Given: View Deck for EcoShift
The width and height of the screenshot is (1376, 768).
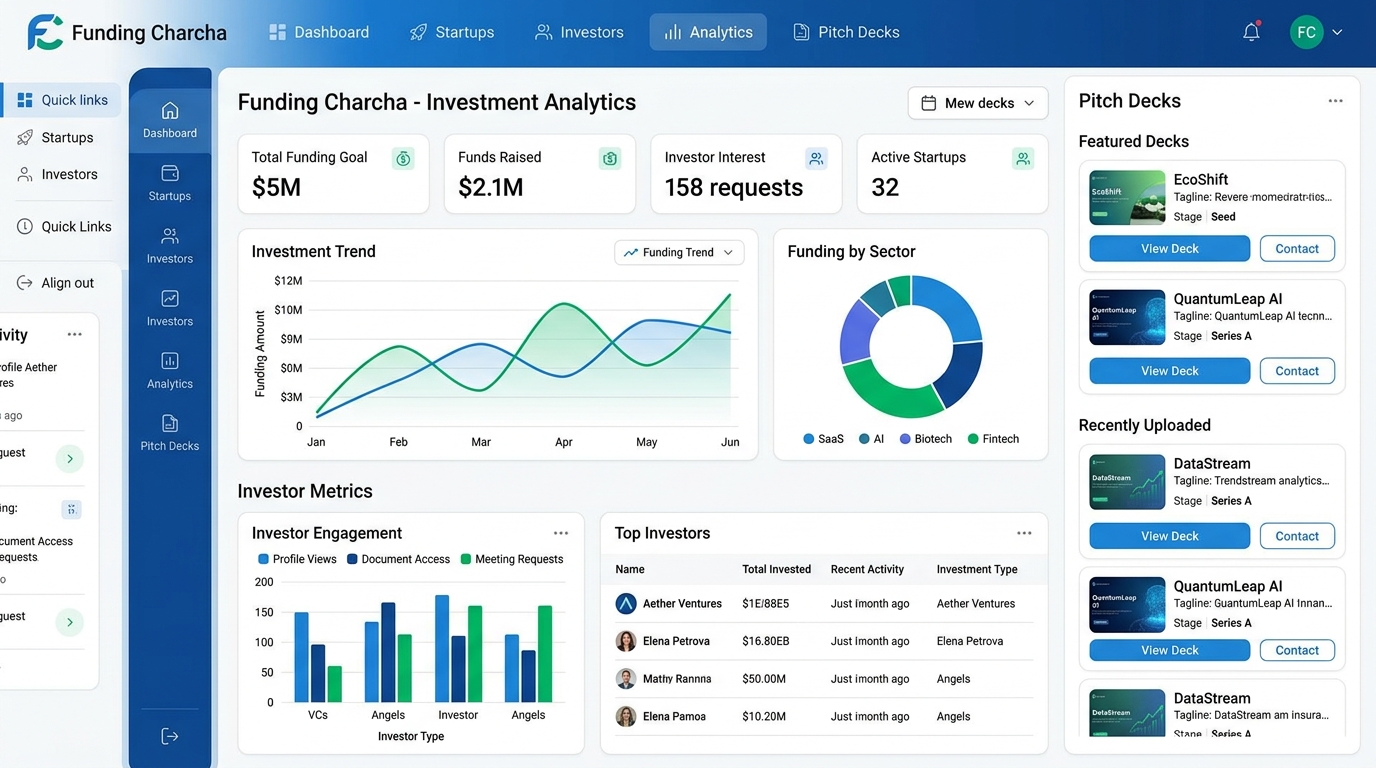Looking at the screenshot, I should [1170, 248].
